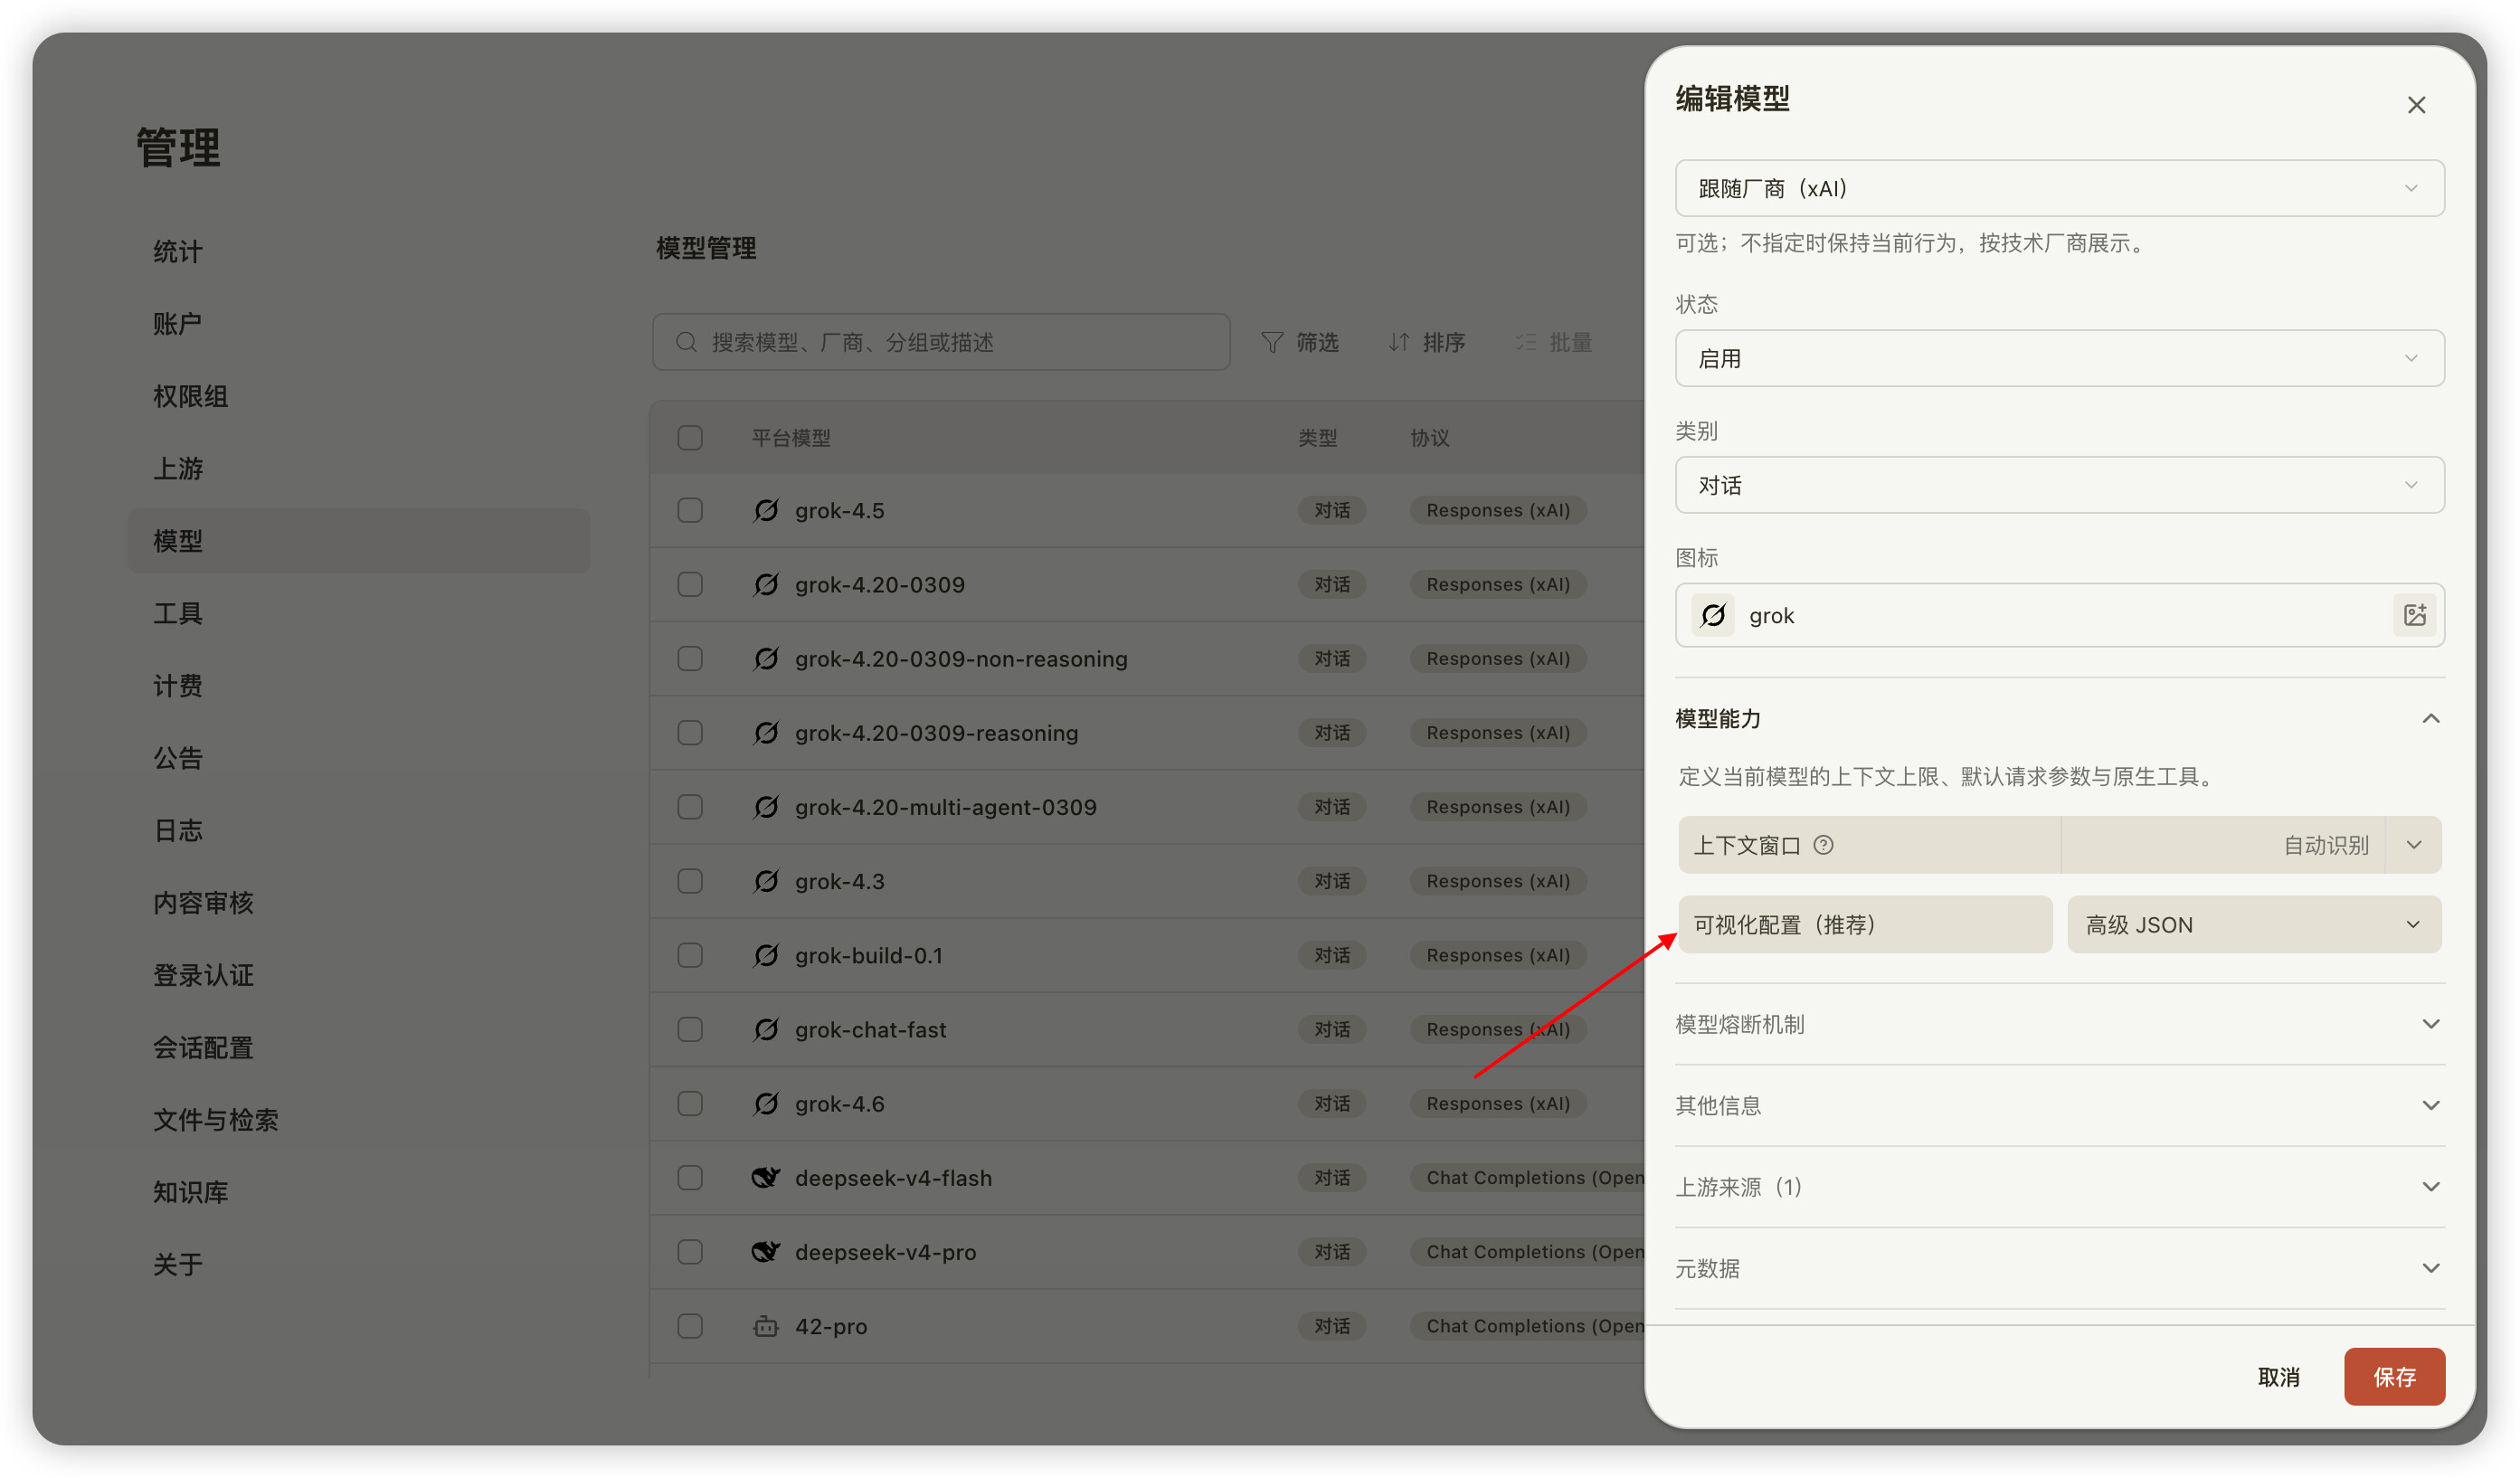Expand the 上游来源 (1) section

pos(2059,1187)
